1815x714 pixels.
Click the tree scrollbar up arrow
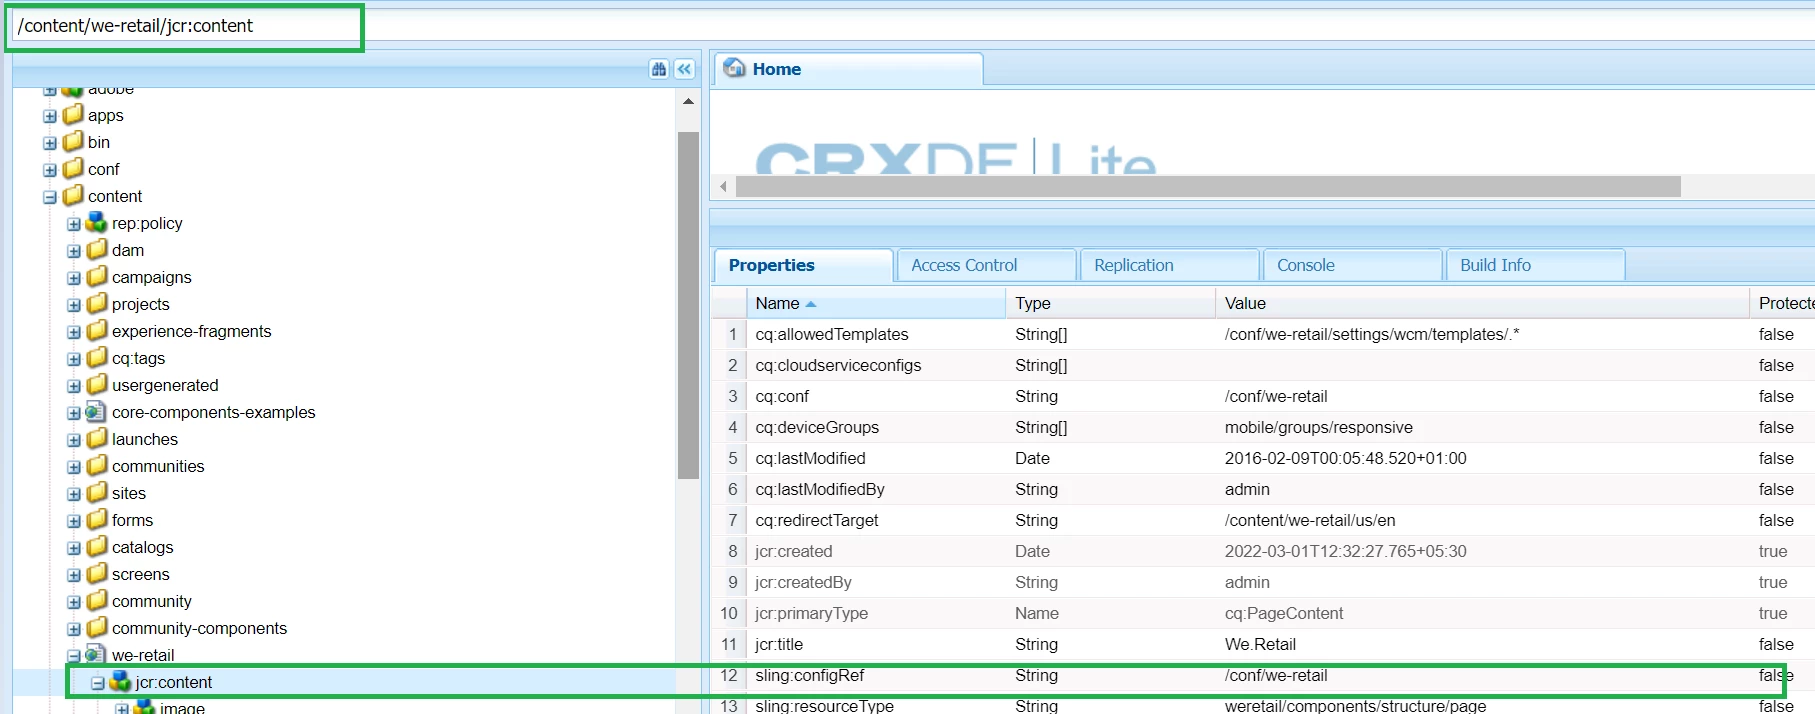[x=688, y=101]
